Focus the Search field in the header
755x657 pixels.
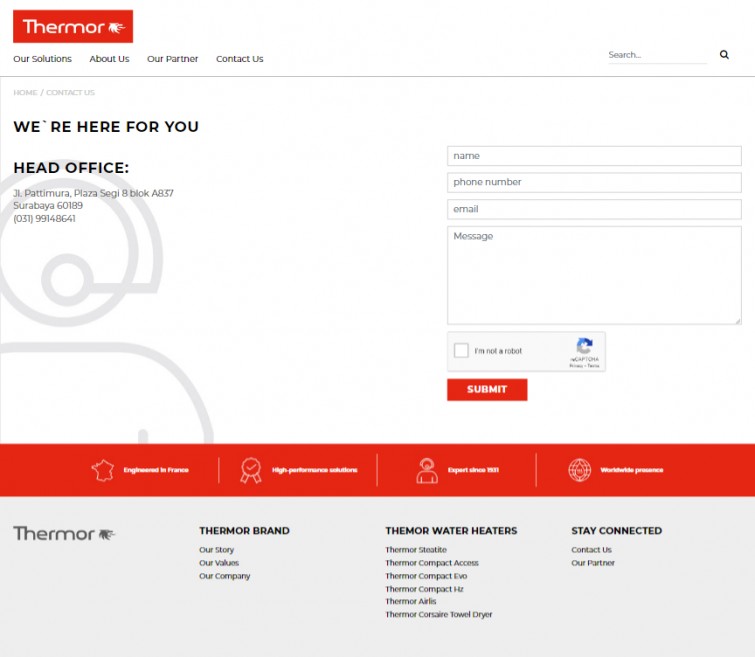tap(657, 55)
